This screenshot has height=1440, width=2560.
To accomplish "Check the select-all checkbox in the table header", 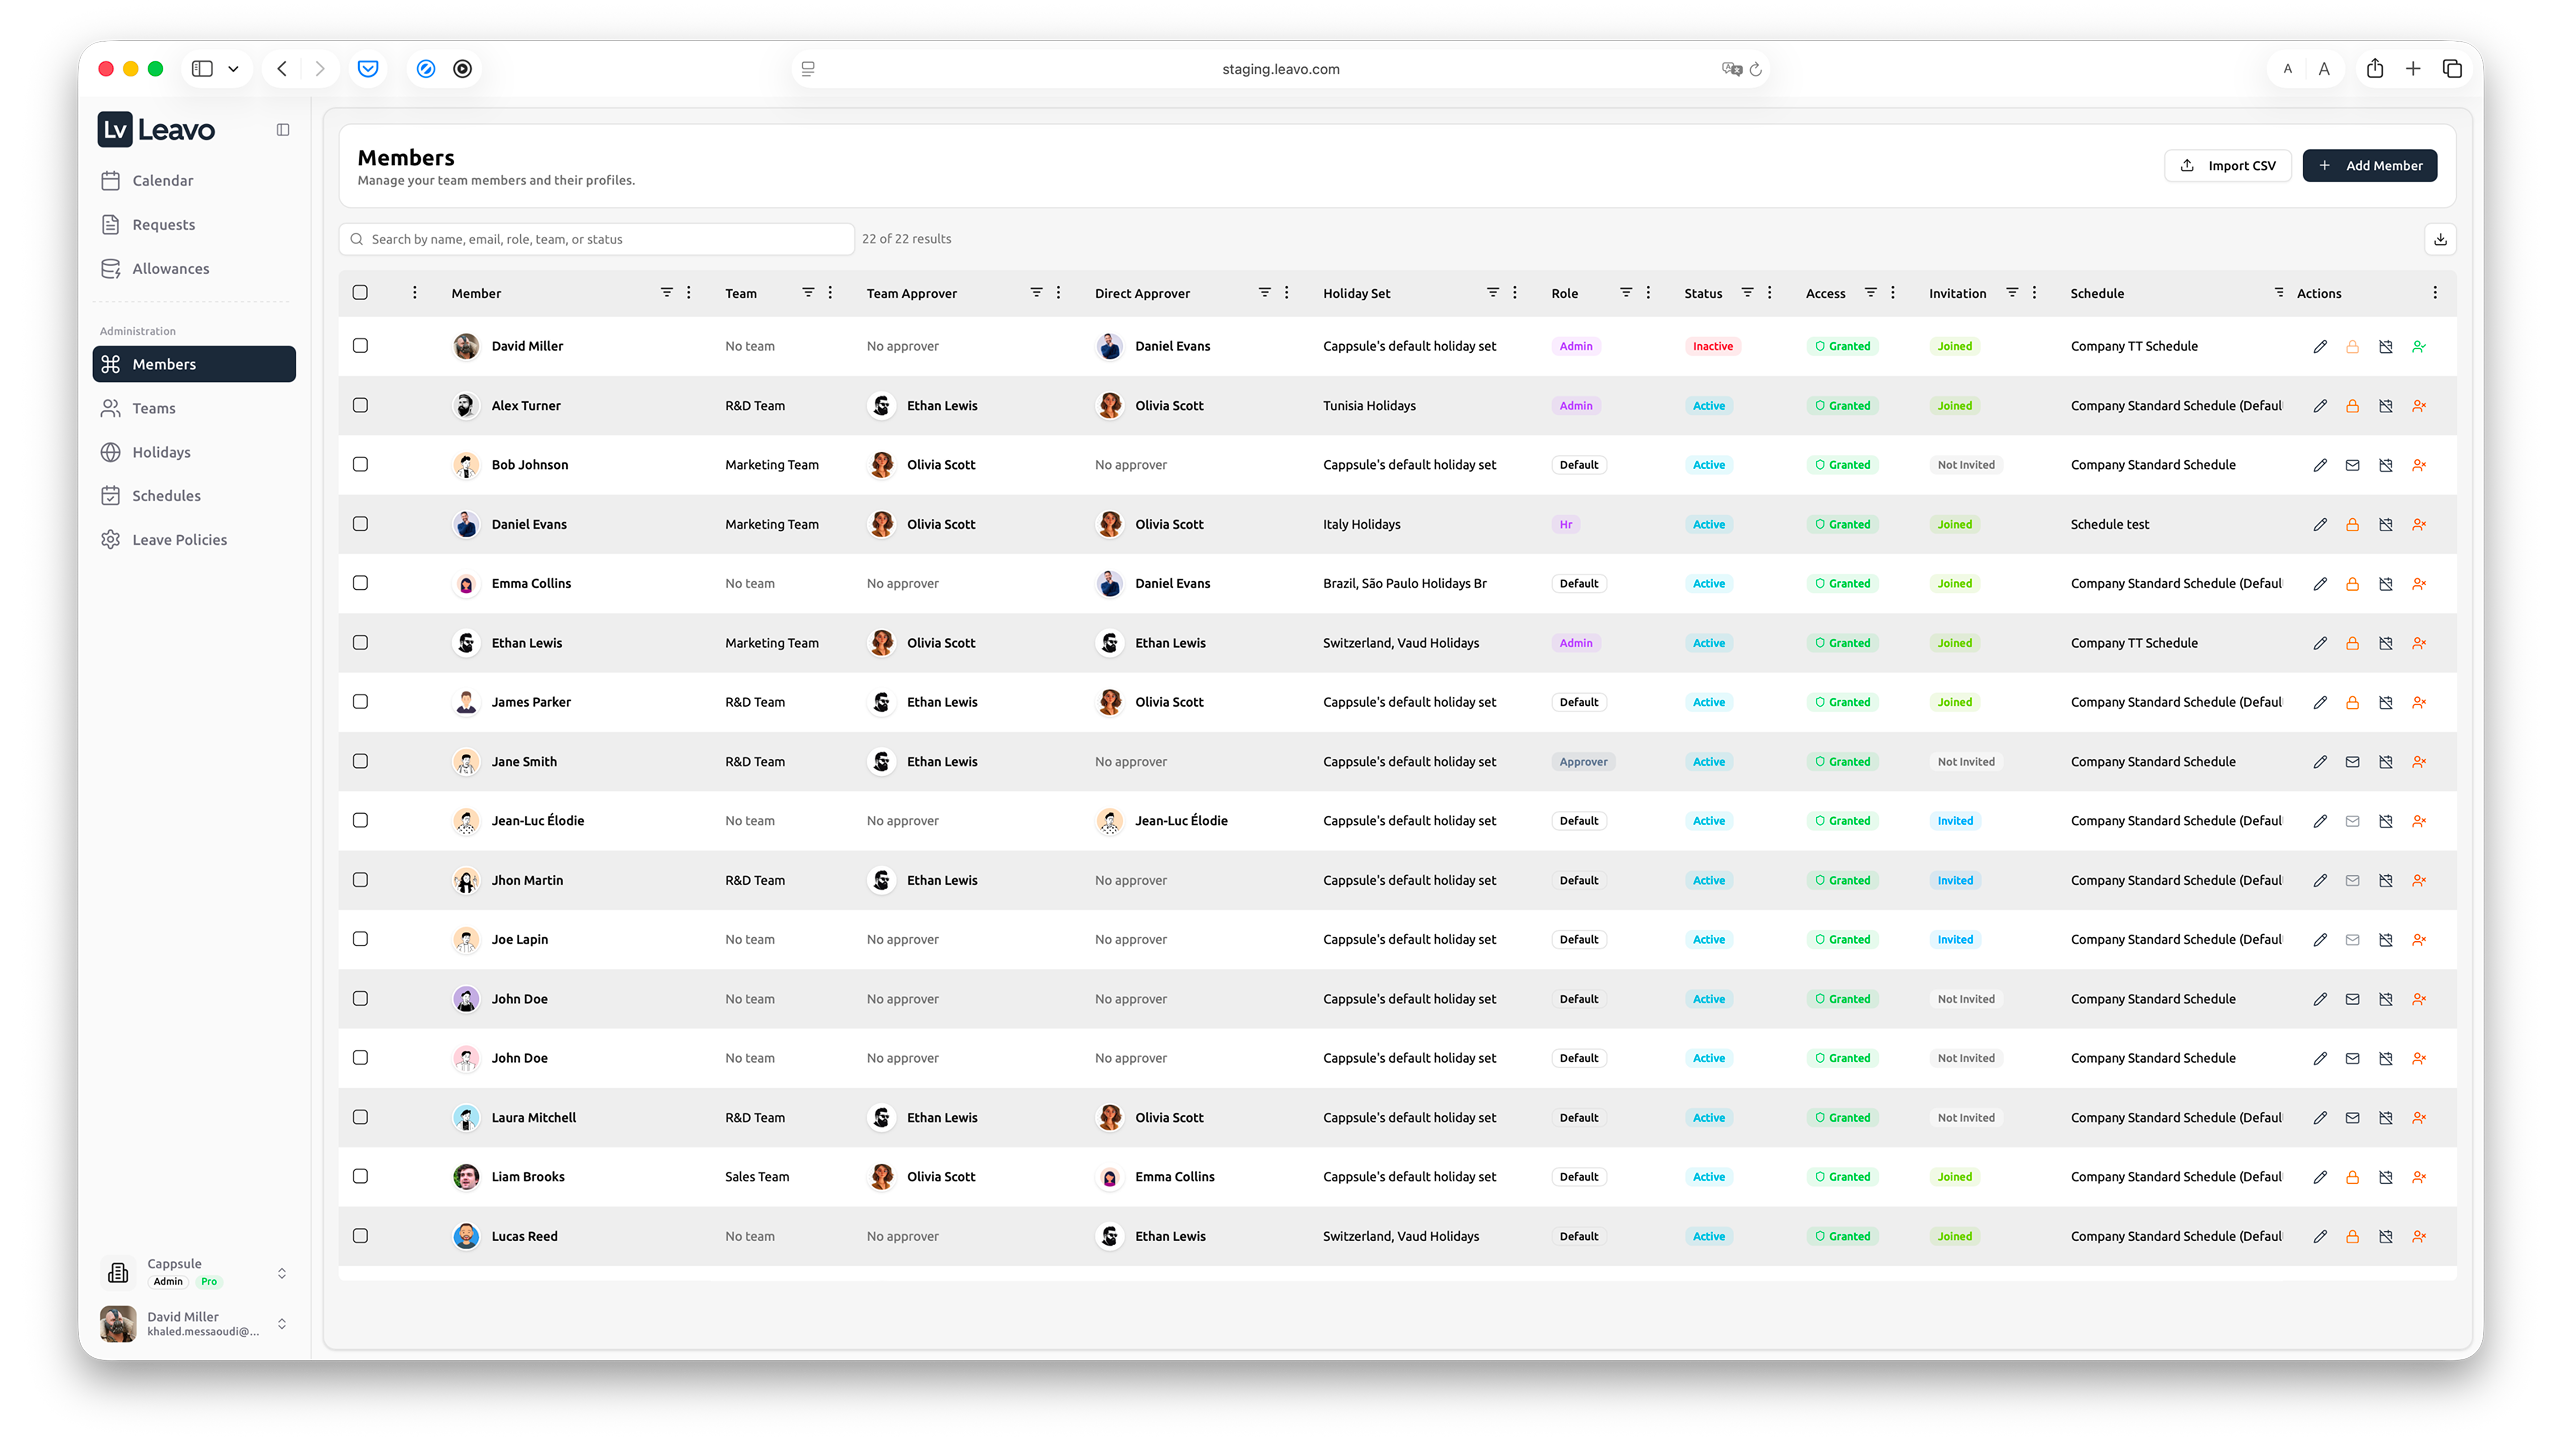I will 361,292.
